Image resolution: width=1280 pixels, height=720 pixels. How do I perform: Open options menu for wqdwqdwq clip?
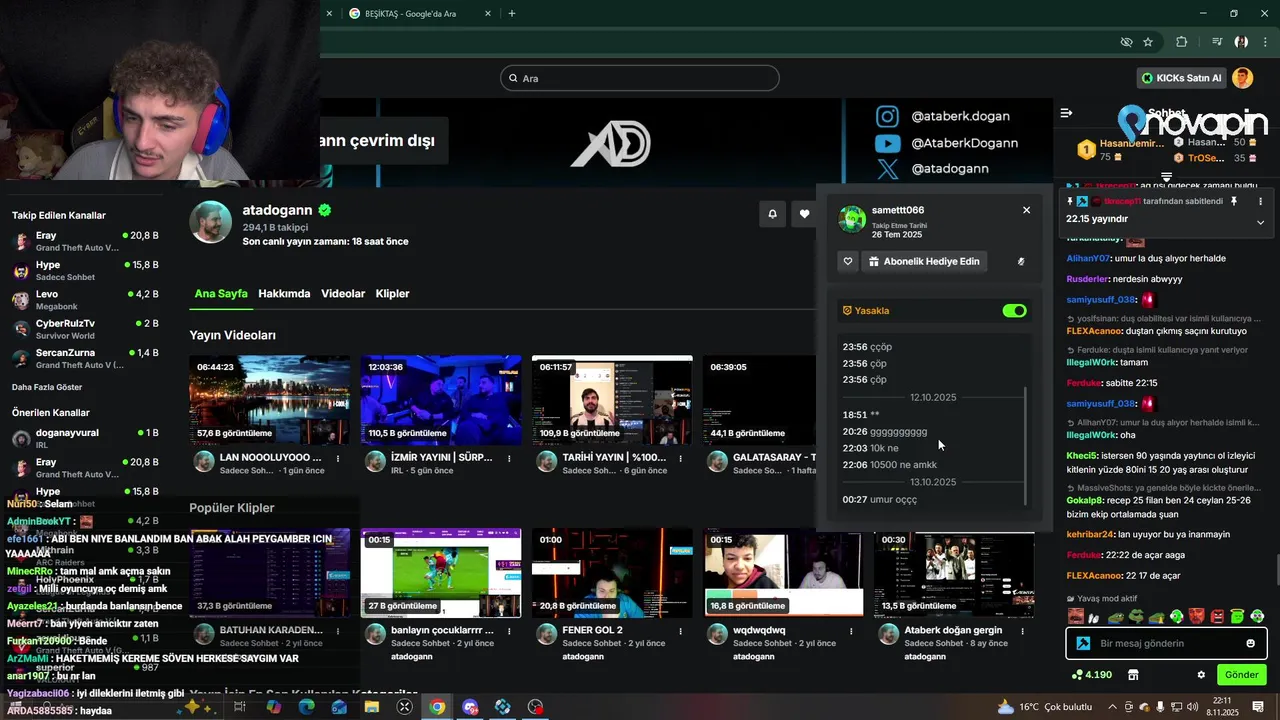click(x=851, y=632)
